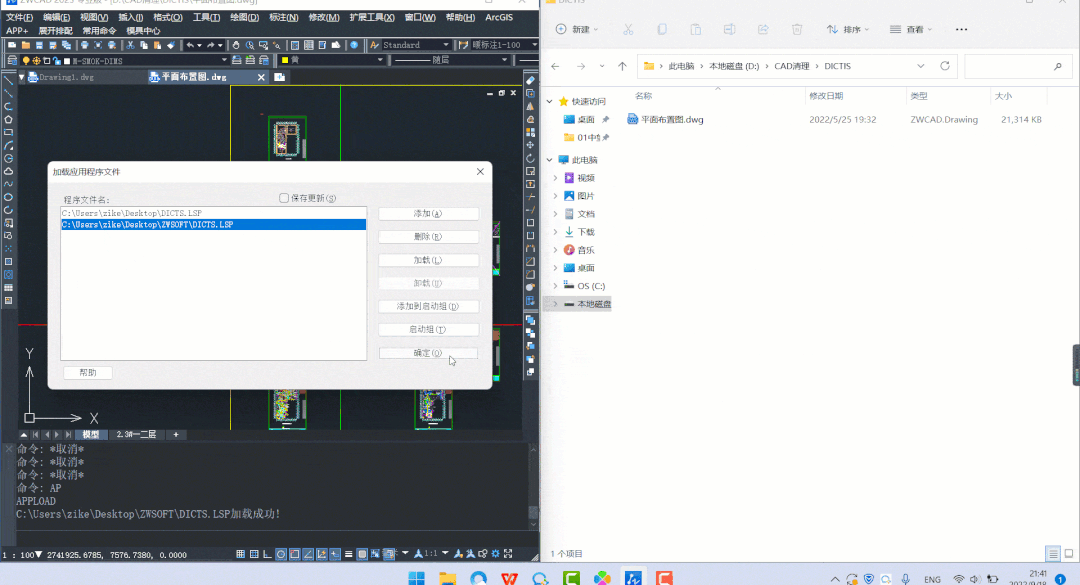
Task: Click the annotation scale 1:1 icon in status bar
Action: pos(426,553)
